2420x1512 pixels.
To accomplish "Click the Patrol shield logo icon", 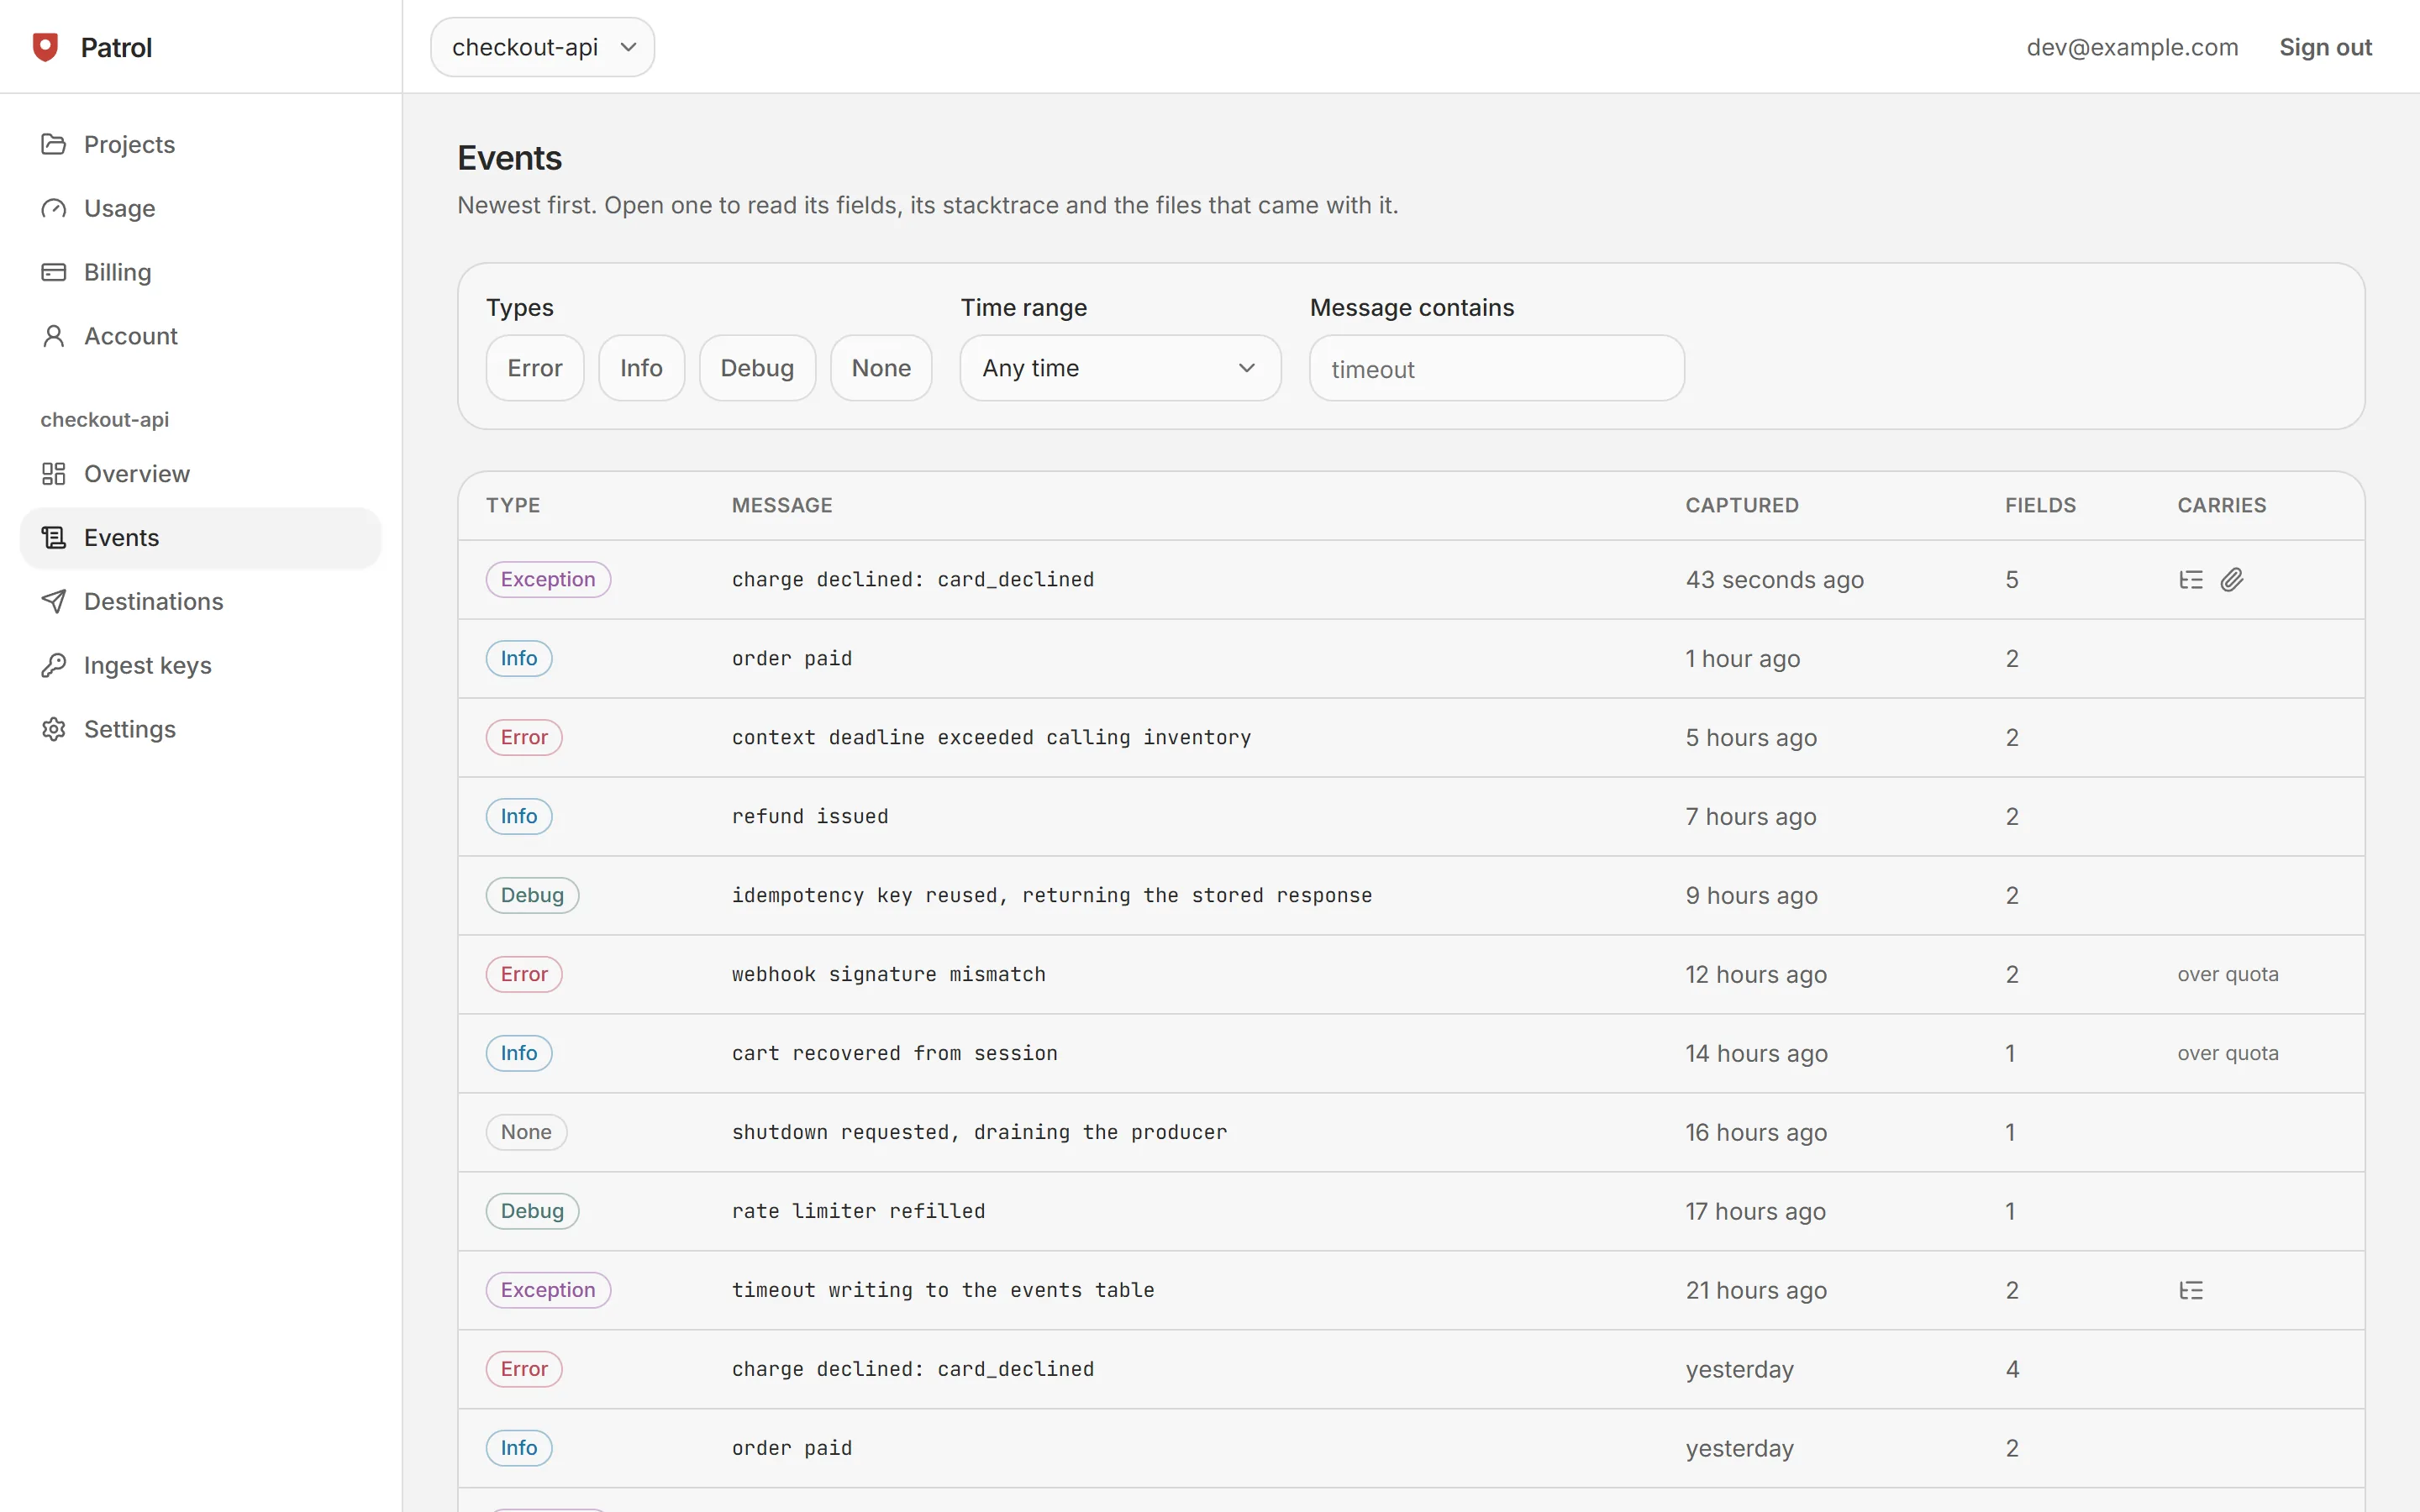I will click(x=46, y=47).
